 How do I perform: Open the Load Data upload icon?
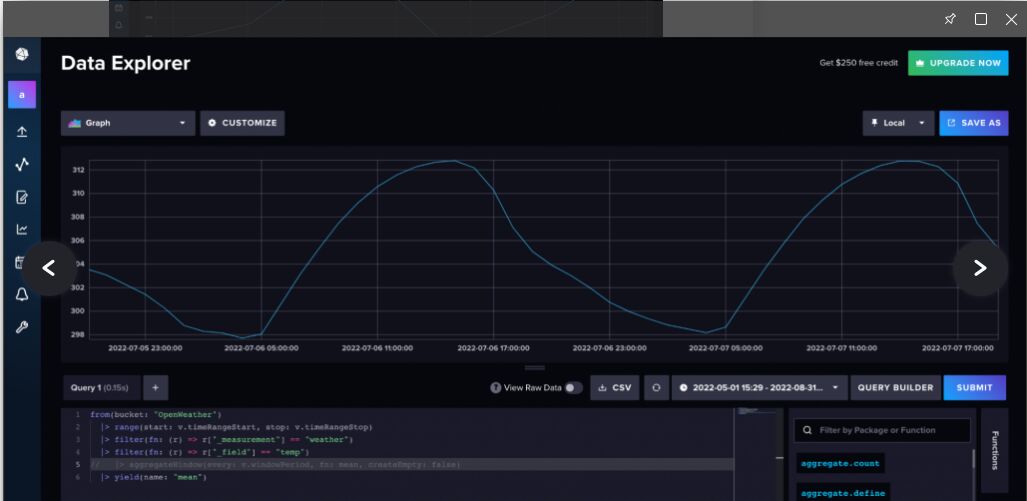(x=22, y=132)
